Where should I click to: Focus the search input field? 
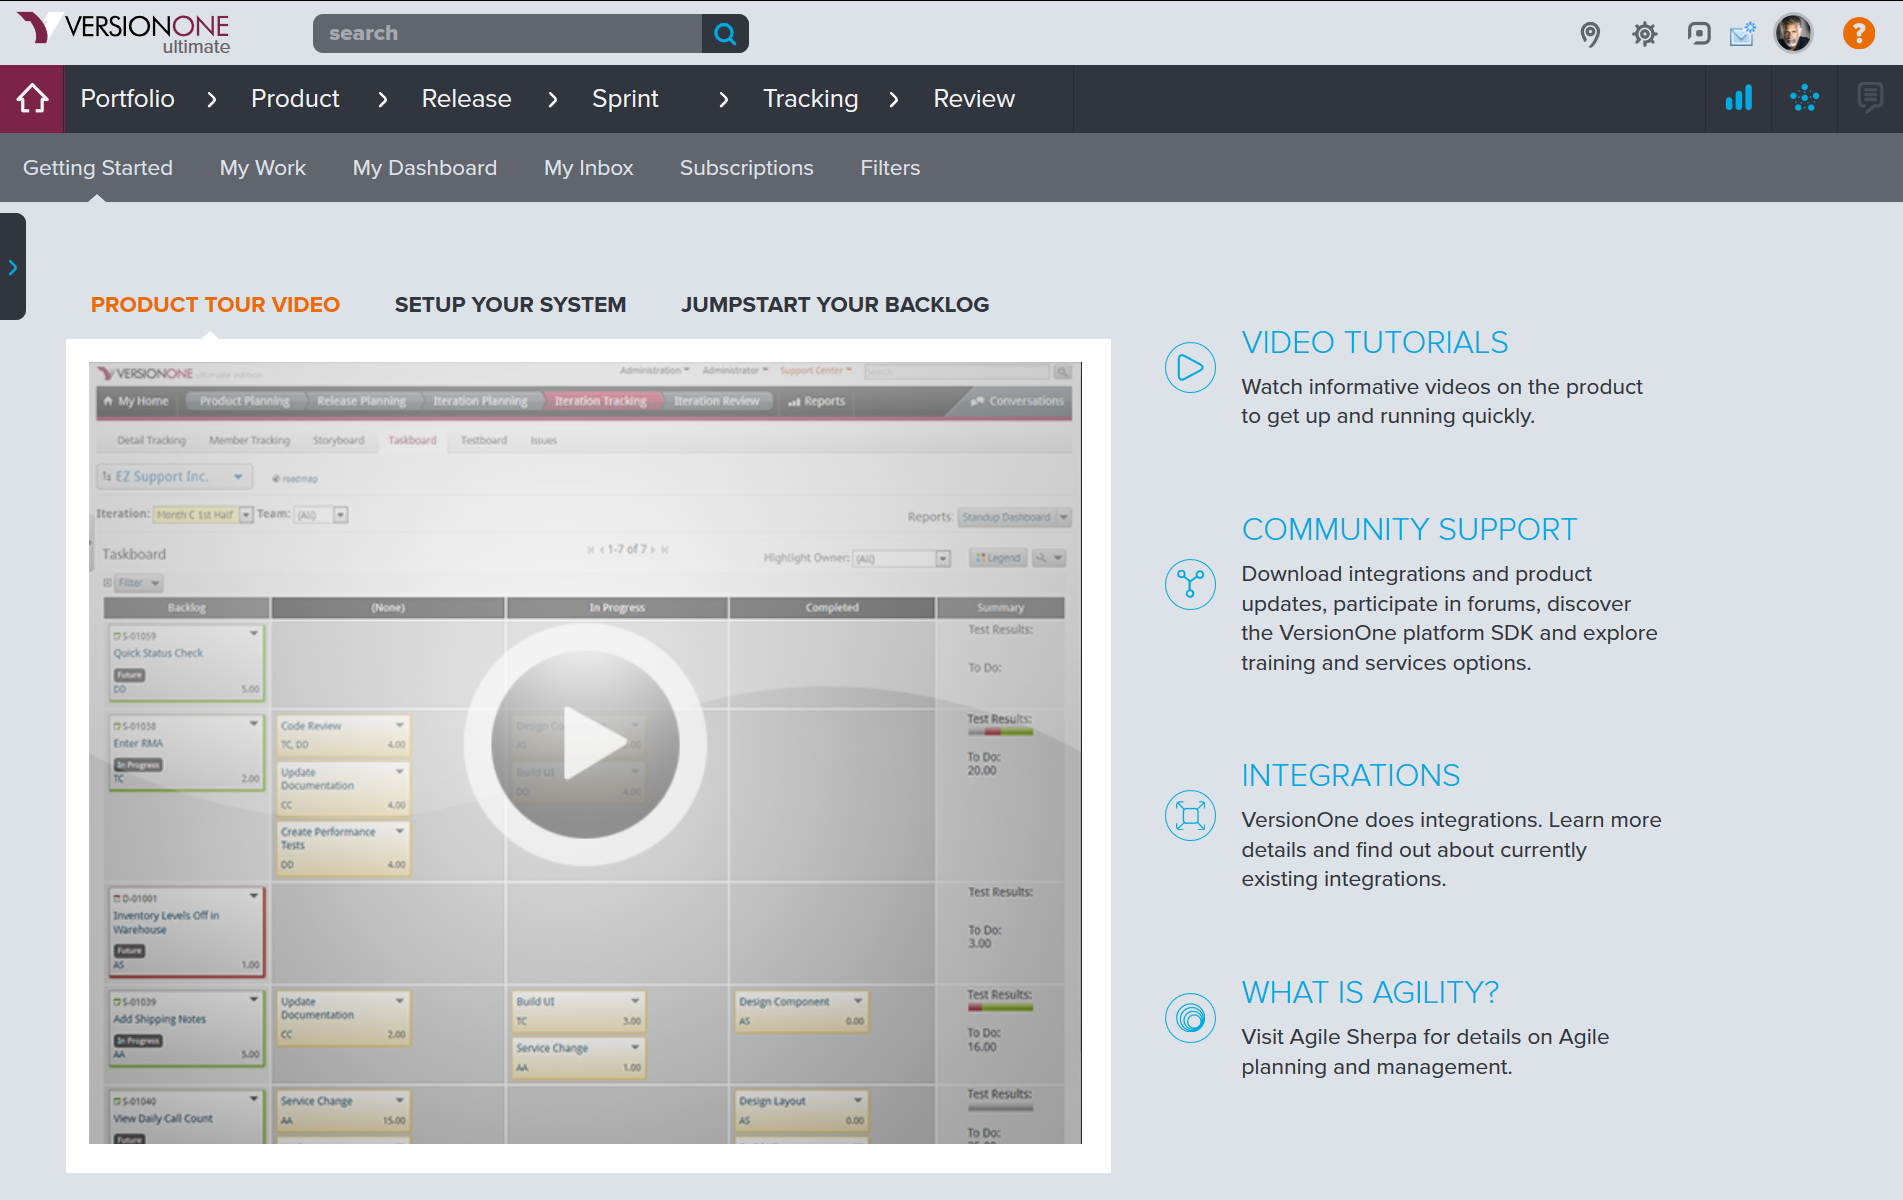click(x=508, y=33)
